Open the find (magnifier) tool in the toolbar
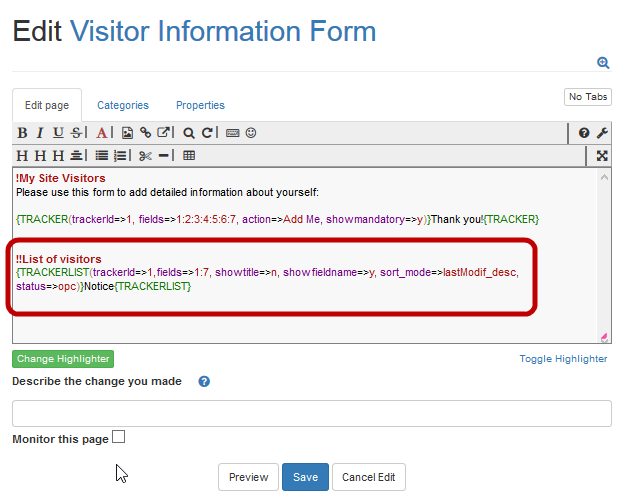The height and width of the screenshot is (503, 628). (189, 132)
